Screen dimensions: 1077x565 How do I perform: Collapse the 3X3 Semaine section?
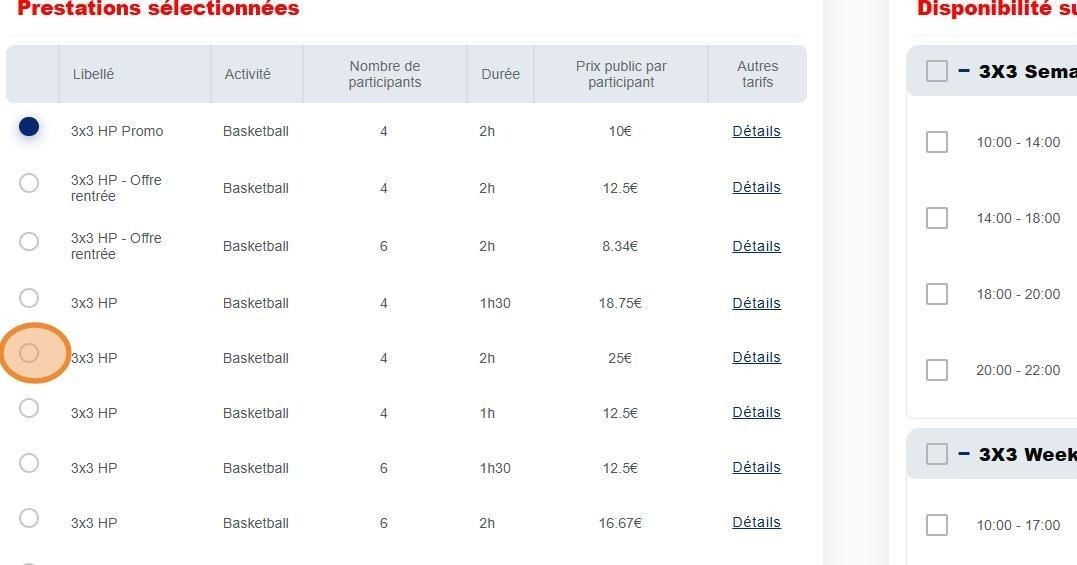(964, 71)
